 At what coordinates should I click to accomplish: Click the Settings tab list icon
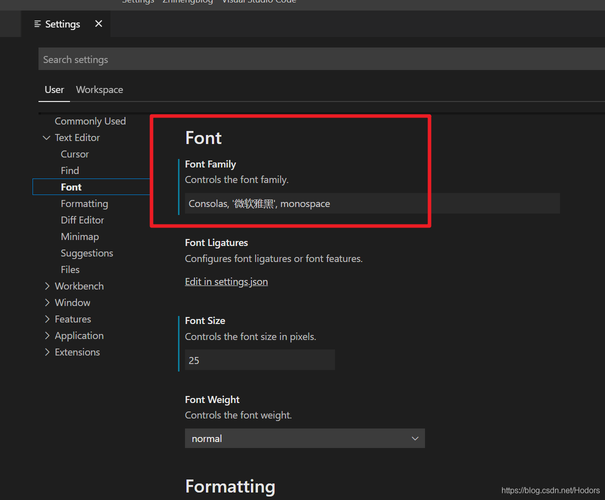pyautogui.click(x=38, y=24)
